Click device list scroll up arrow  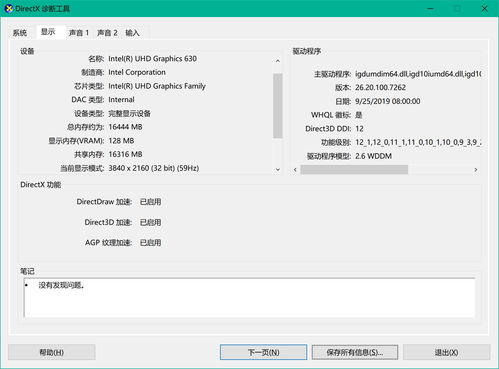tap(278, 61)
